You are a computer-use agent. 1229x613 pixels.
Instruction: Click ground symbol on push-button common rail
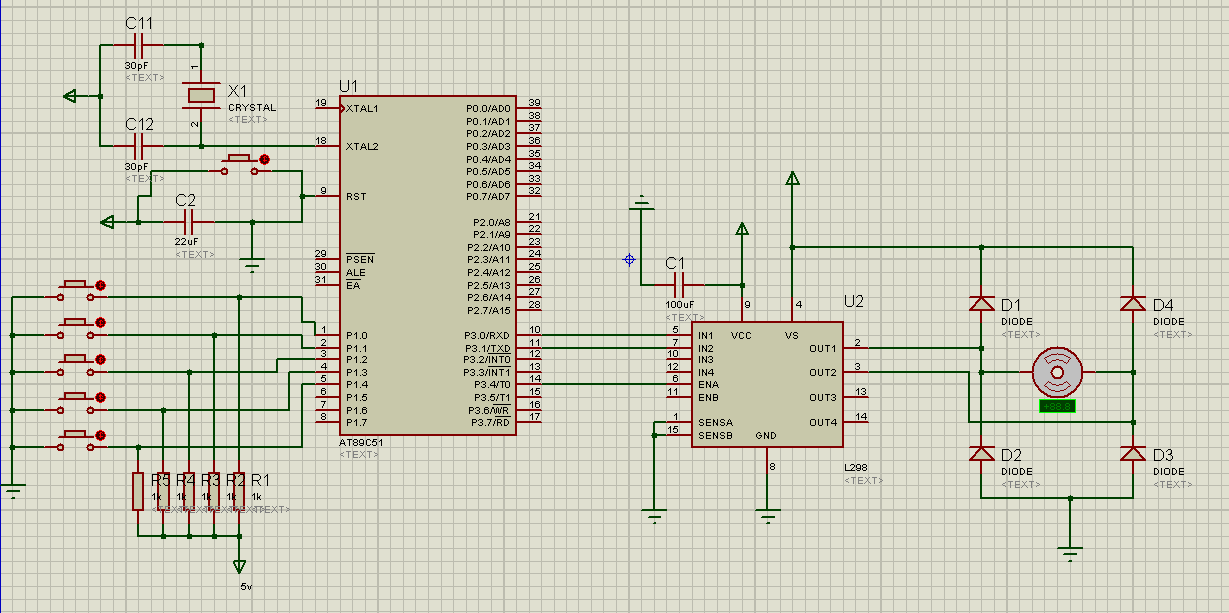[12, 491]
